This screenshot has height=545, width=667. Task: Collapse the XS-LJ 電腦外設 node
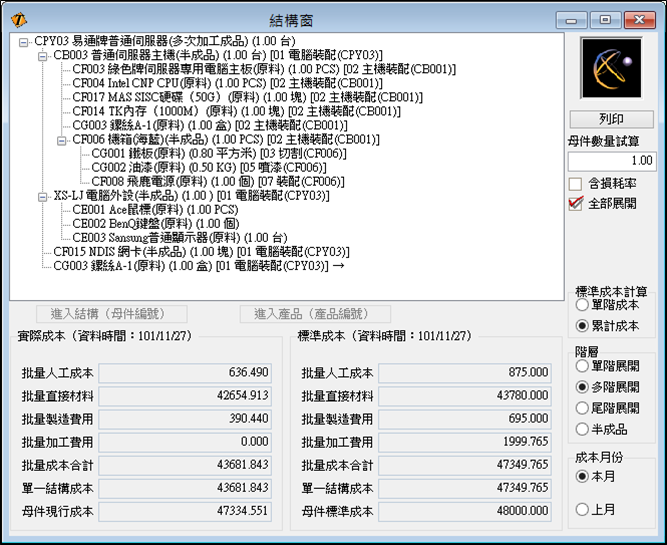pyautogui.click(x=43, y=196)
